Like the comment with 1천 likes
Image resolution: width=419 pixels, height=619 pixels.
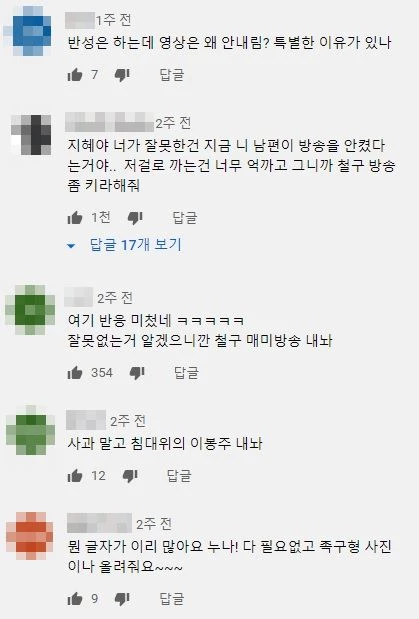coord(75,217)
